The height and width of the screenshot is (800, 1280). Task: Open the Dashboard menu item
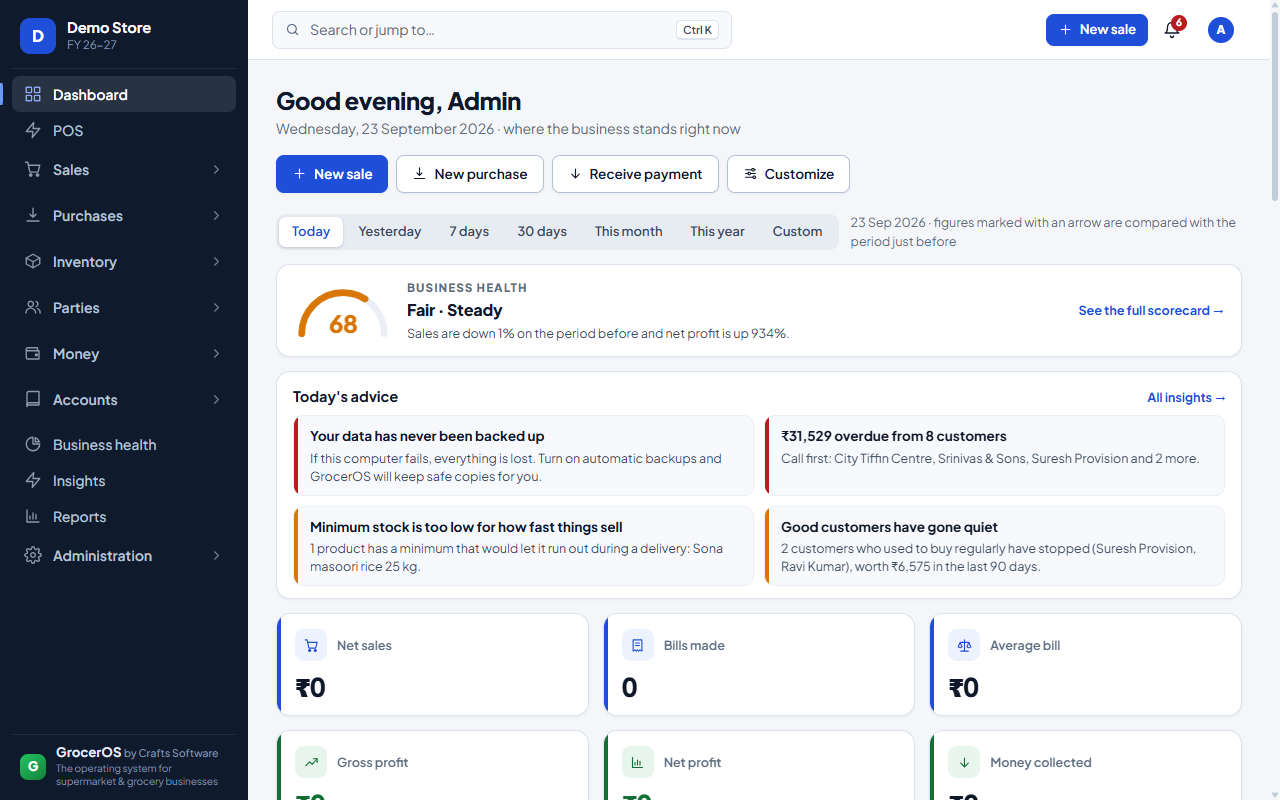point(124,94)
